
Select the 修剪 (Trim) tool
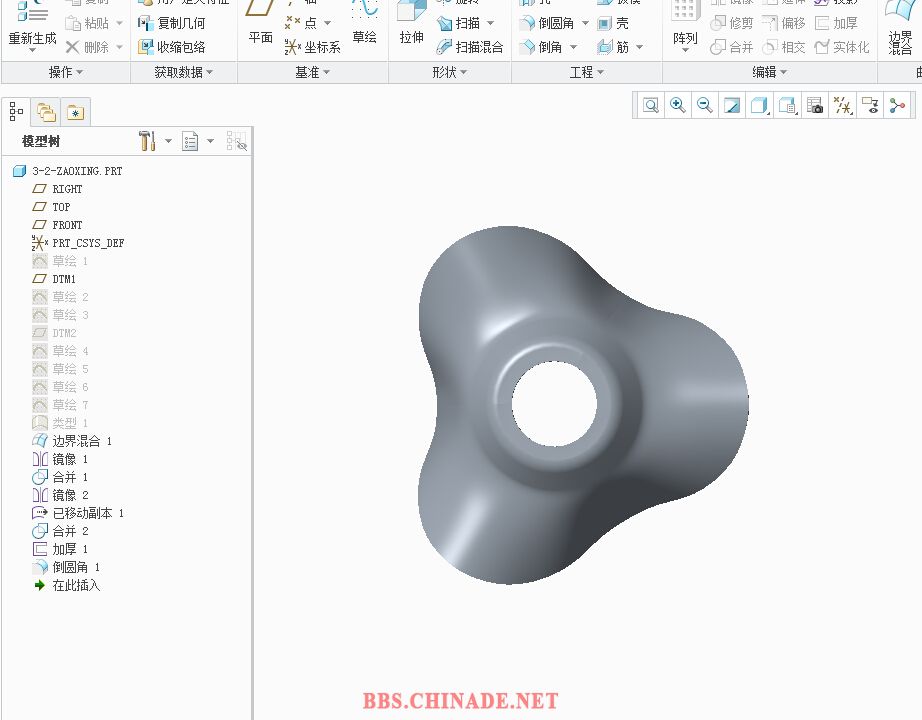pyautogui.click(x=731, y=24)
